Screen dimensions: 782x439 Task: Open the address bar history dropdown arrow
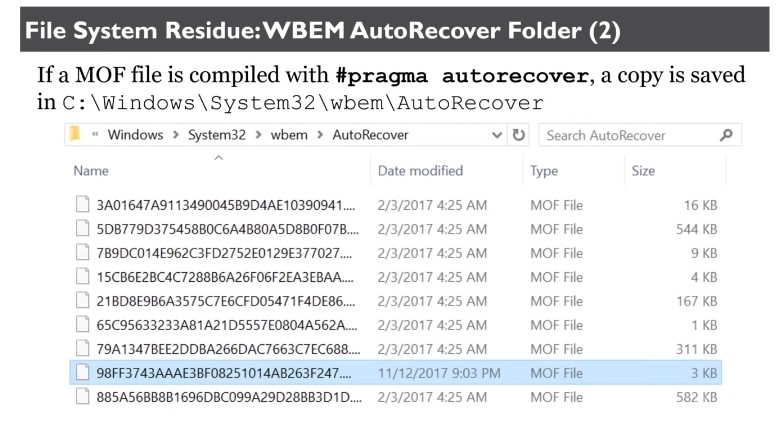(x=498, y=134)
